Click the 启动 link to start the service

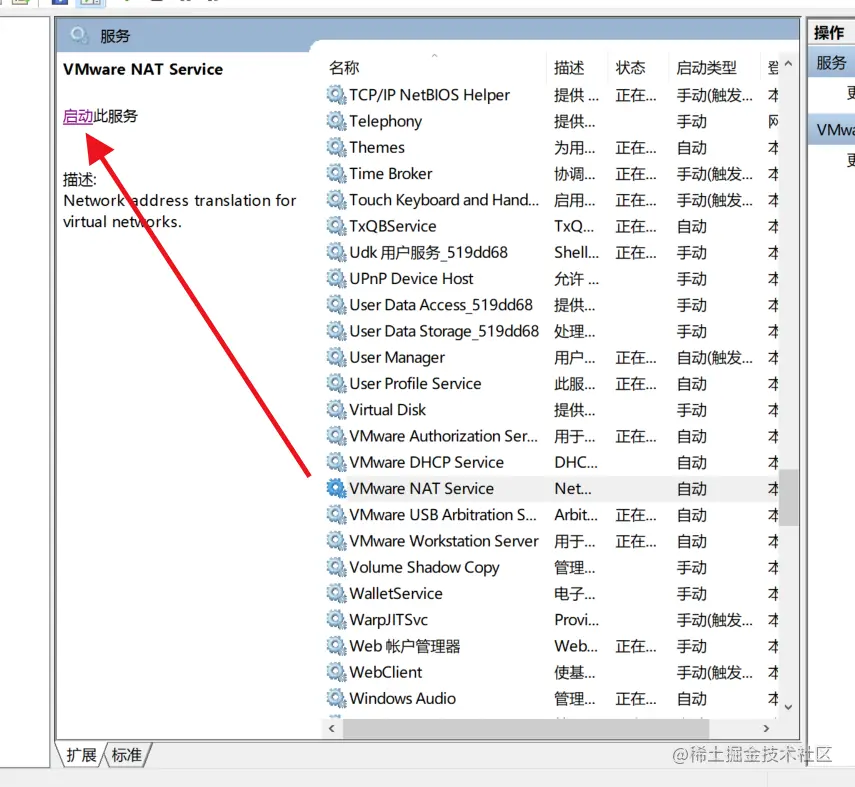(x=78, y=116)
